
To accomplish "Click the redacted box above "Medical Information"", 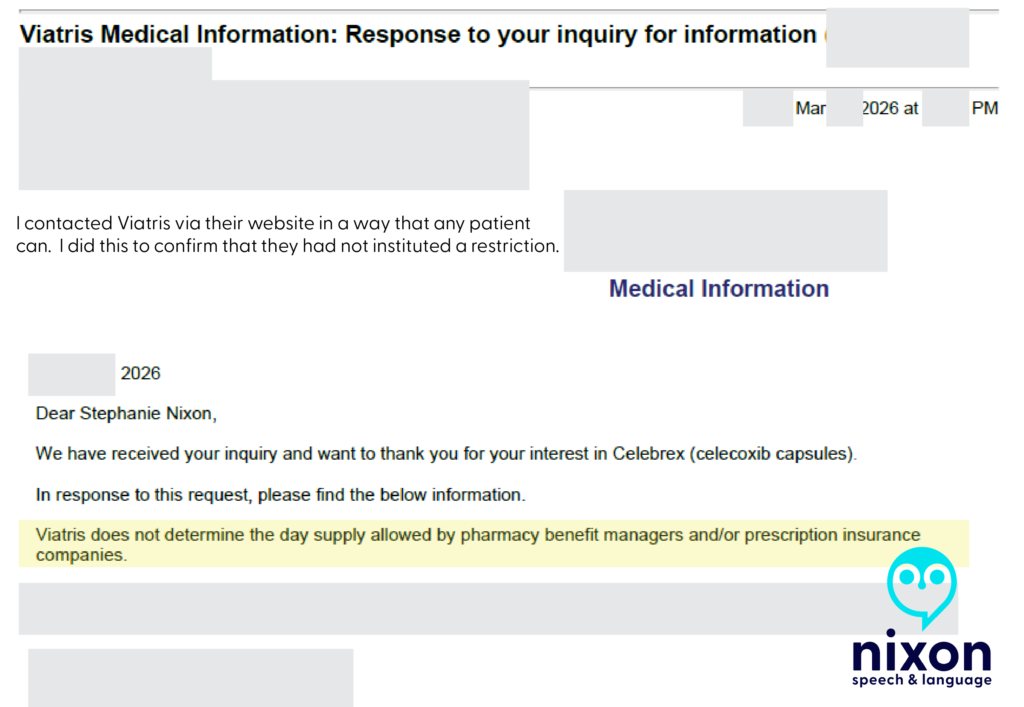I will (x=725, y=230).
